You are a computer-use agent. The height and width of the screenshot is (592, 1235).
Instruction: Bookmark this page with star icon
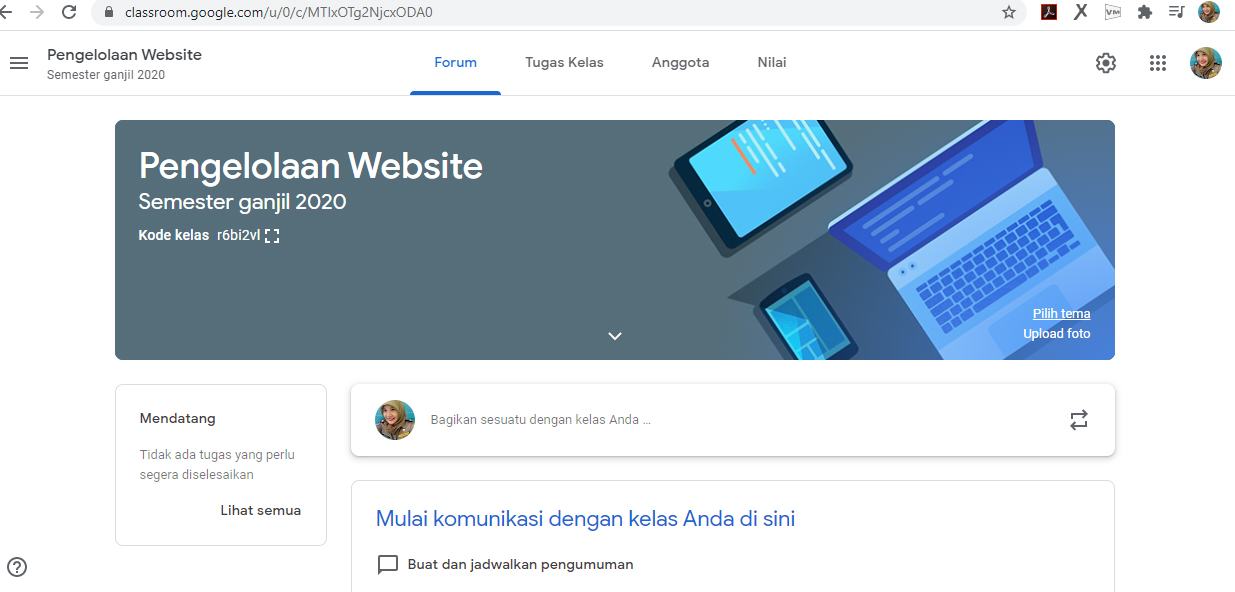(x=1009, y=12)
